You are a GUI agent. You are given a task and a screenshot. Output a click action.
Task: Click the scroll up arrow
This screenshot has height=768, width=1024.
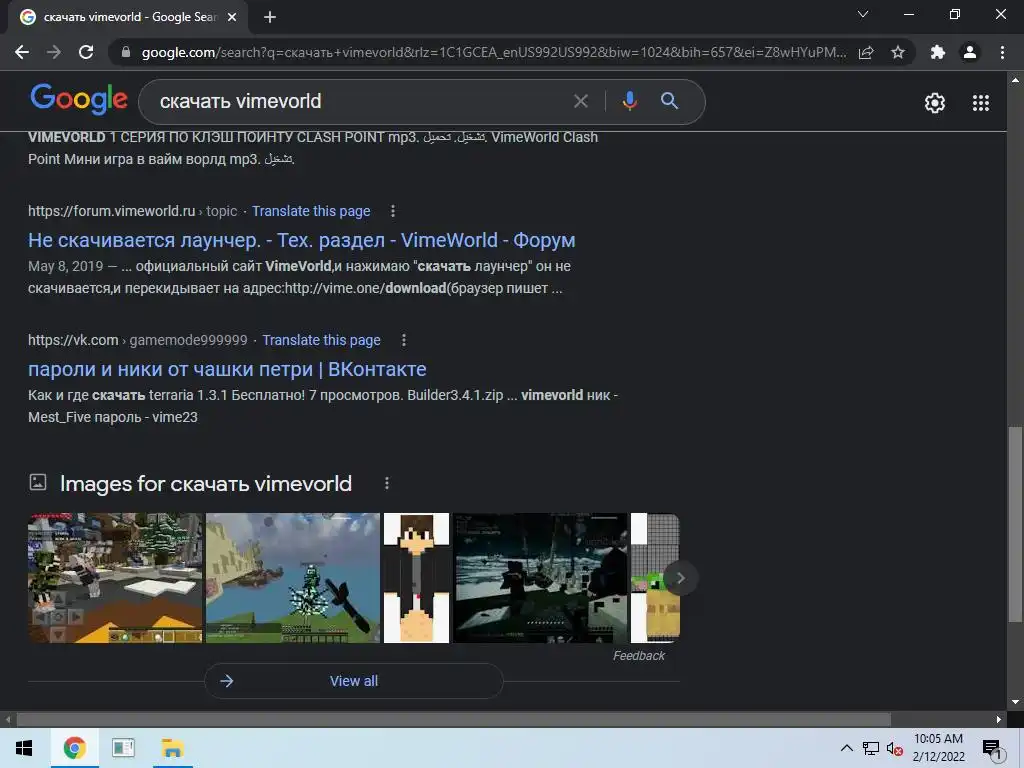[x=1015, y=80]
